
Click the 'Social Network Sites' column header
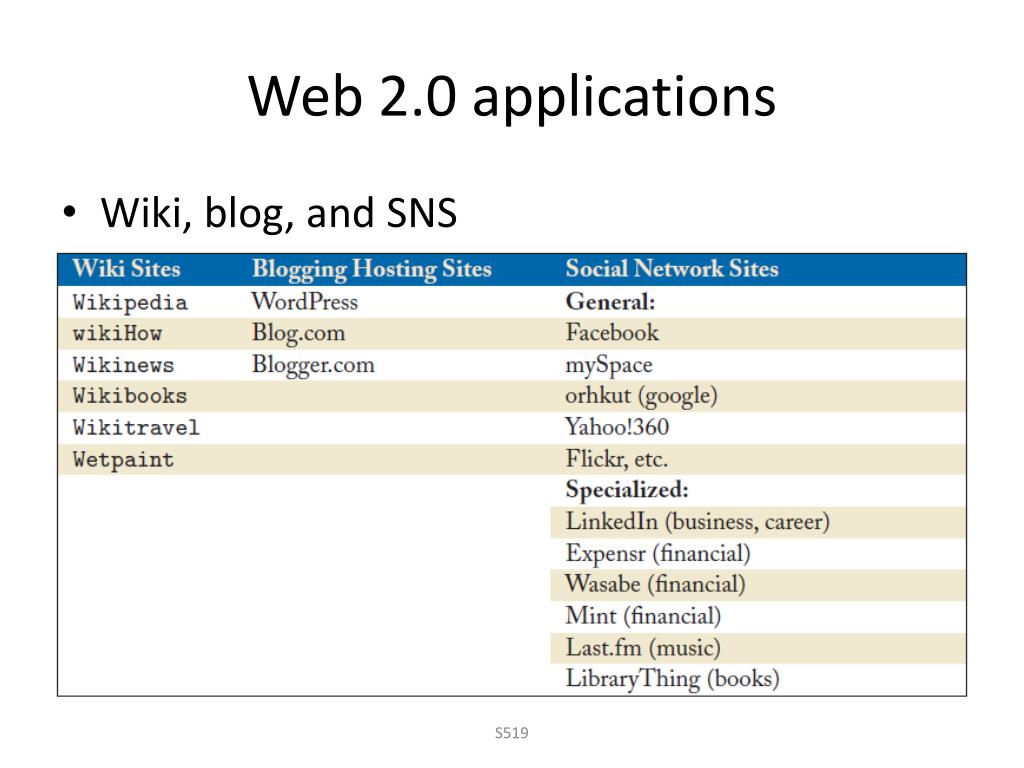(x=672, y=269)
